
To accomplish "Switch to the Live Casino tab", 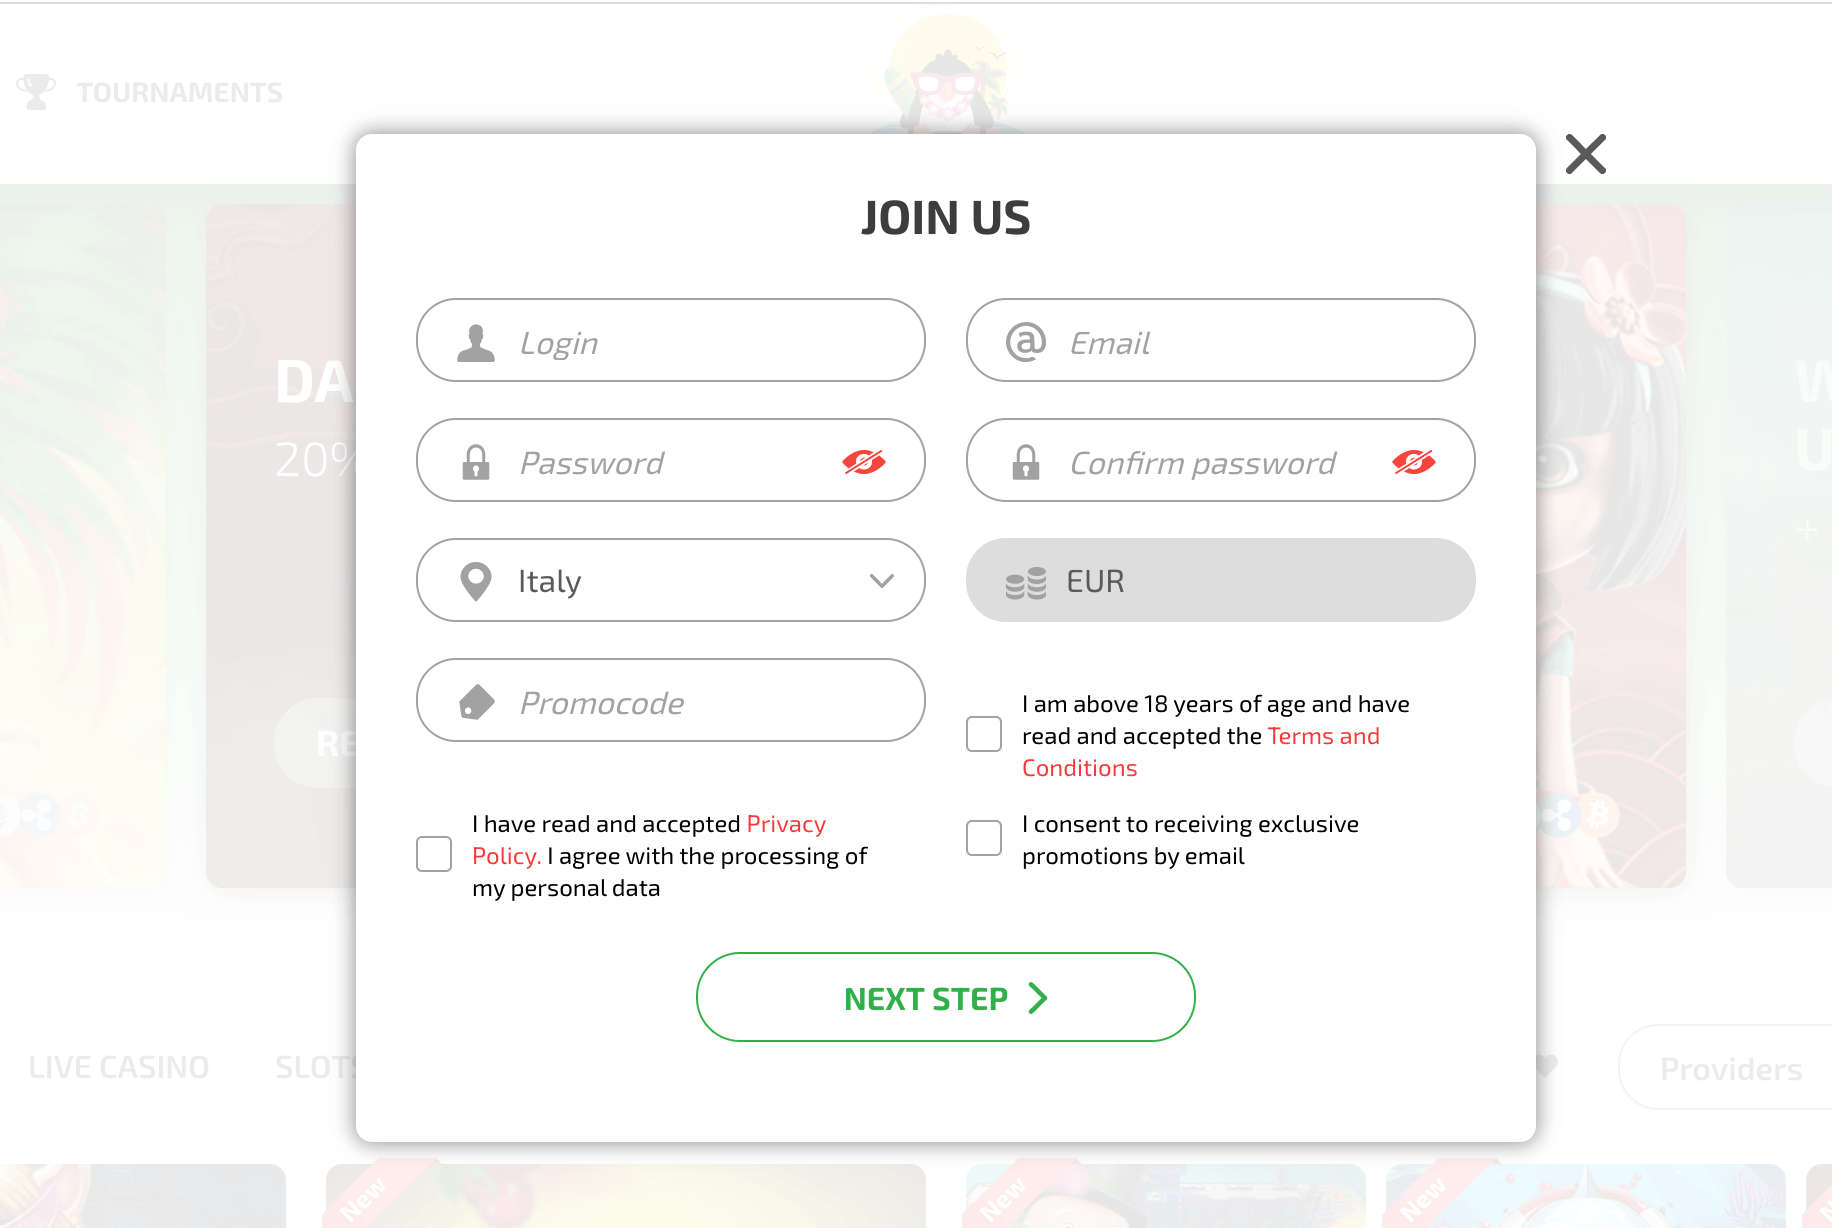I will point(118,1066).
